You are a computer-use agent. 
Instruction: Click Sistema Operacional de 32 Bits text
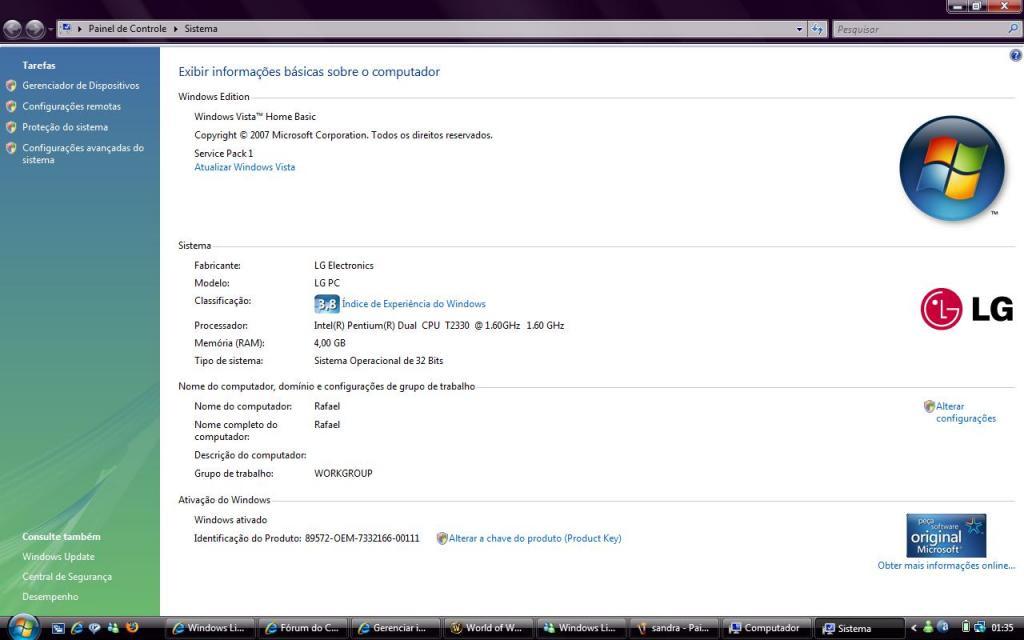(x=378, y=360)
